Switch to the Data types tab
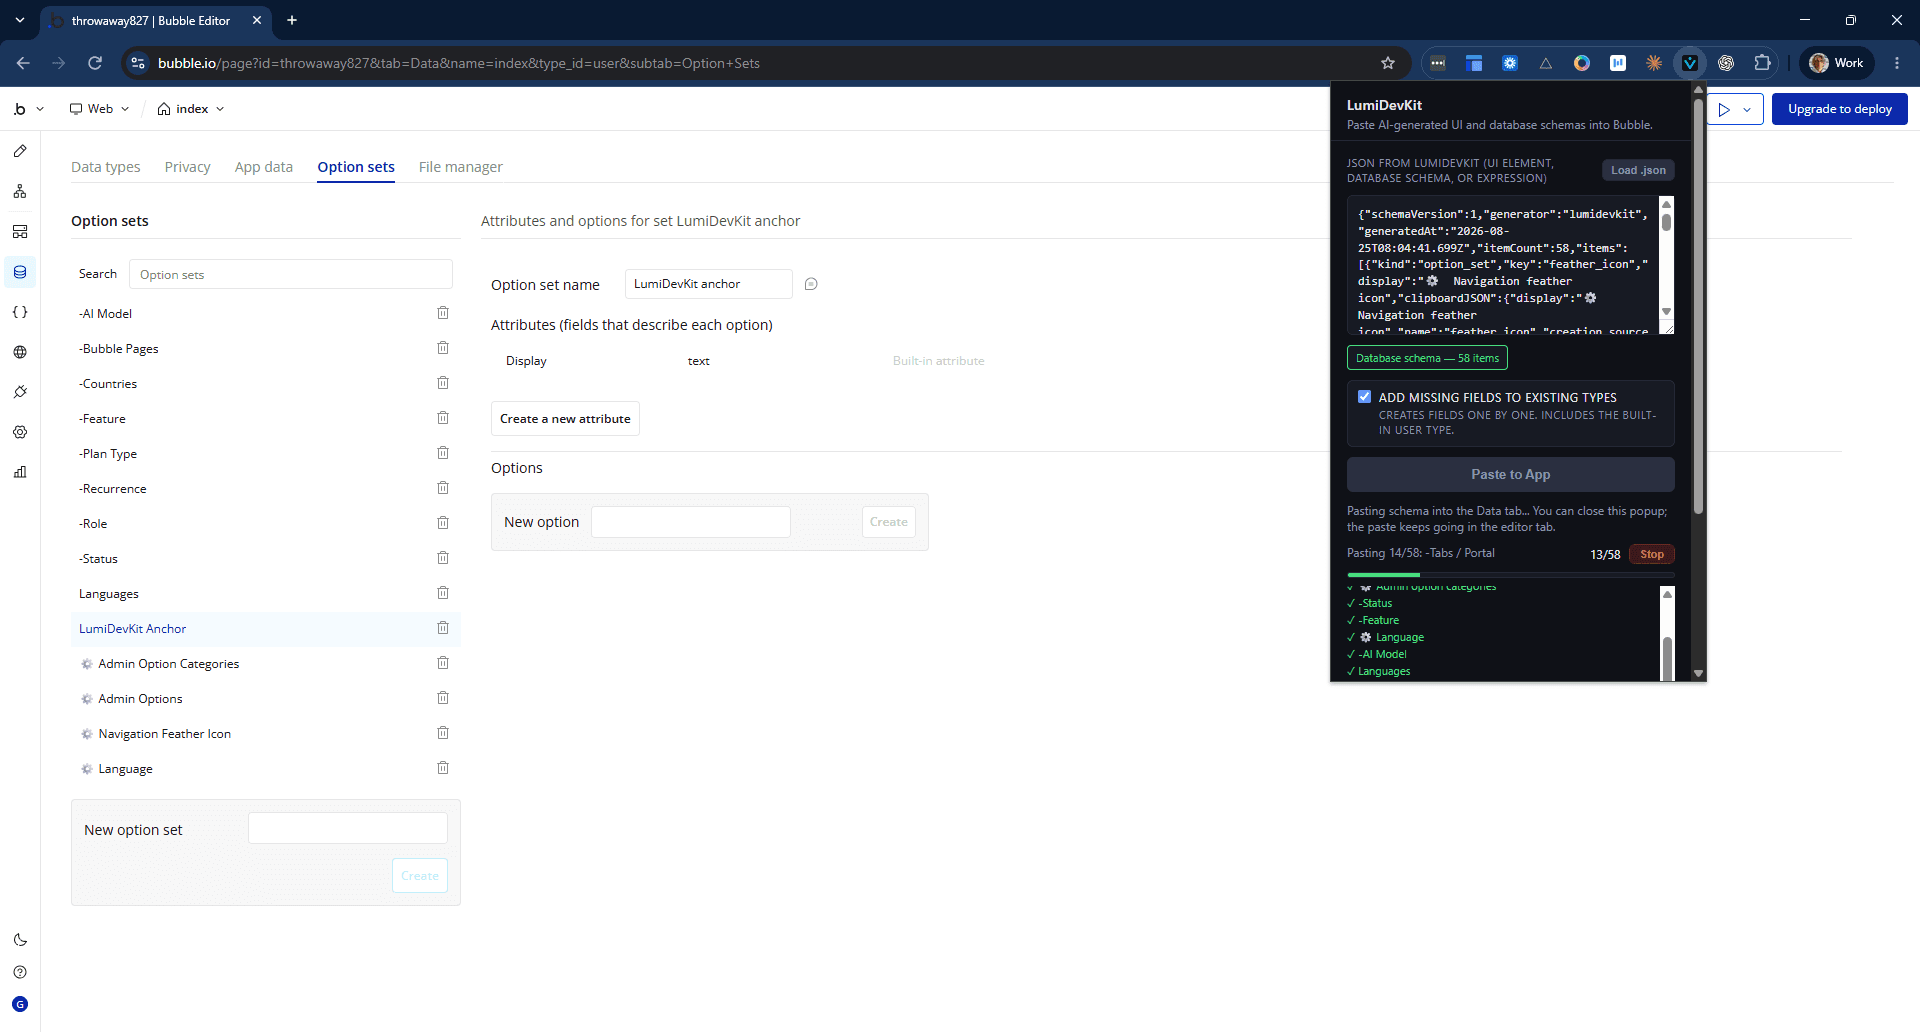Image resolution: width=1920 pixels, height=1032 pixels. [106, 167]
